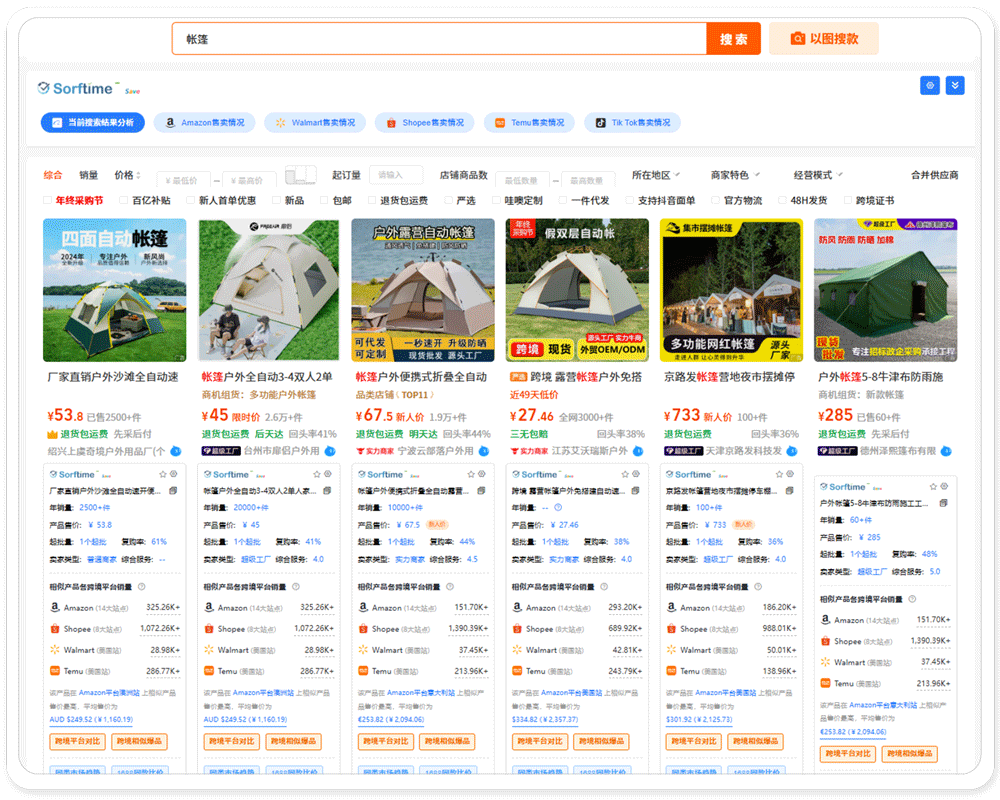Screen dimensions: 1000x800
Task: Click the copy icon next to the first card's title
Action: [172, 490]
